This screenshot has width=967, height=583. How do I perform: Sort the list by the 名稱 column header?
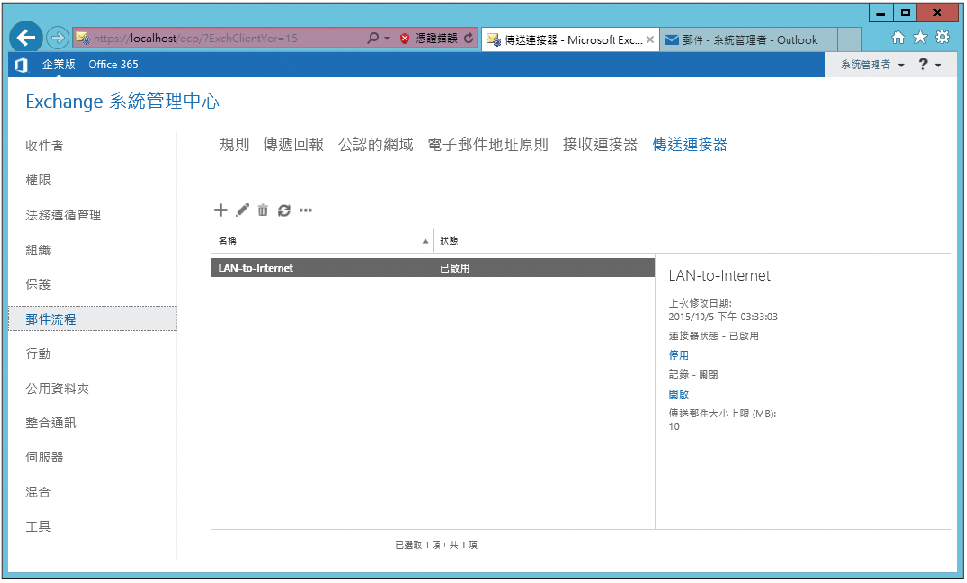point(322,241)
